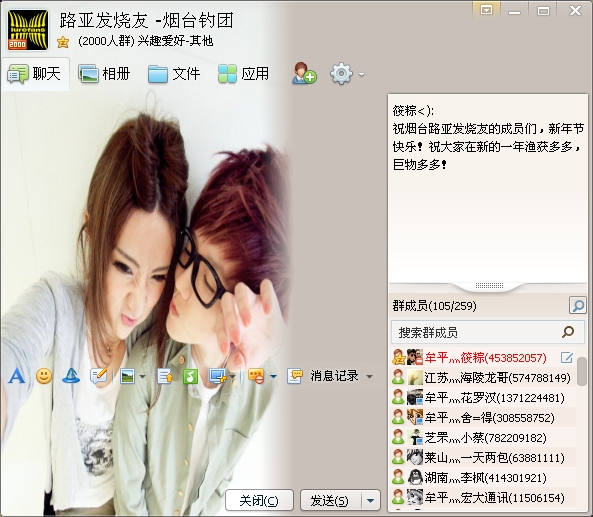Image resolution: width=593 pixels, height=517 pixels.
Task: Open the emoji smiley picker
Action: (44, 376)
